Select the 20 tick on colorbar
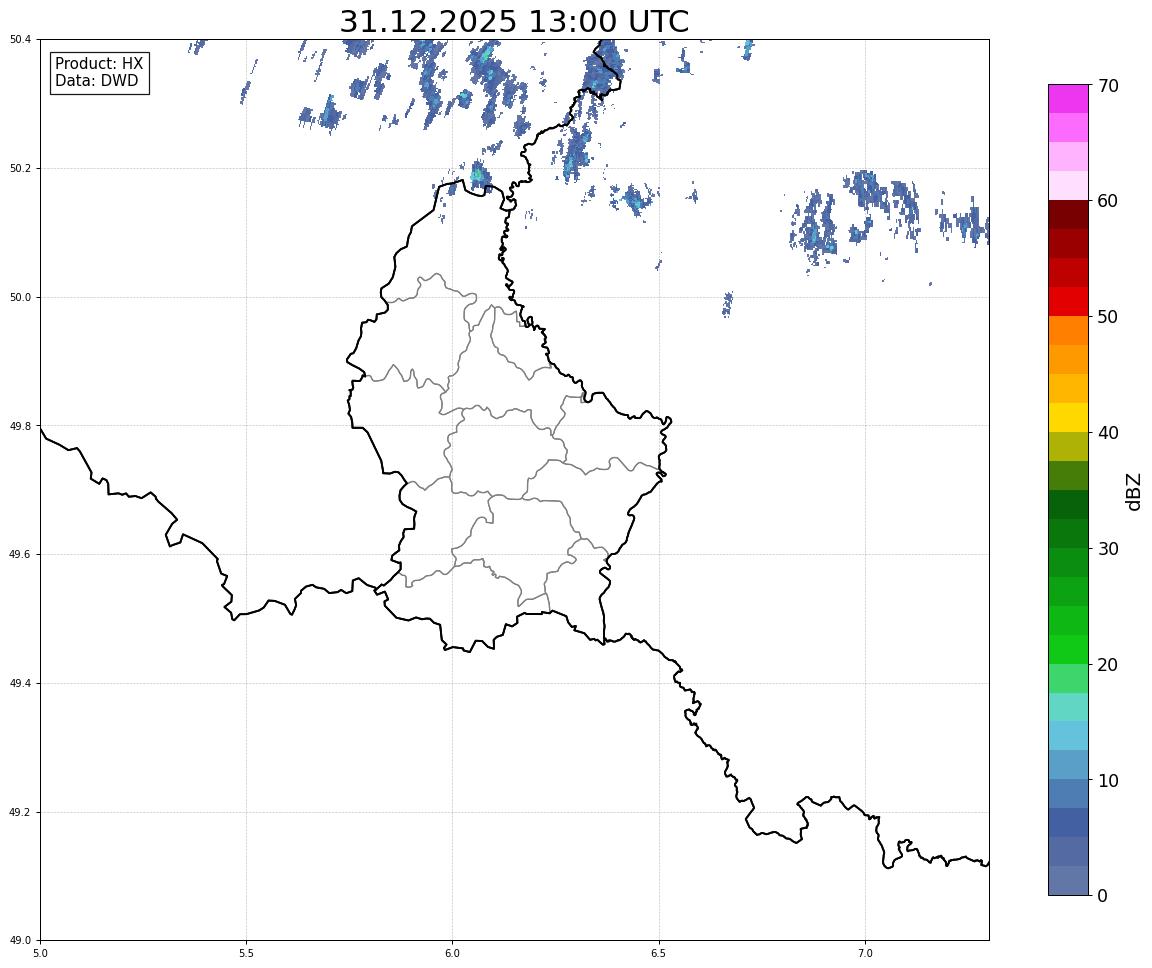Viewport: 1152px width, 968px height. pyautogui.click(x=1108, y=665)
